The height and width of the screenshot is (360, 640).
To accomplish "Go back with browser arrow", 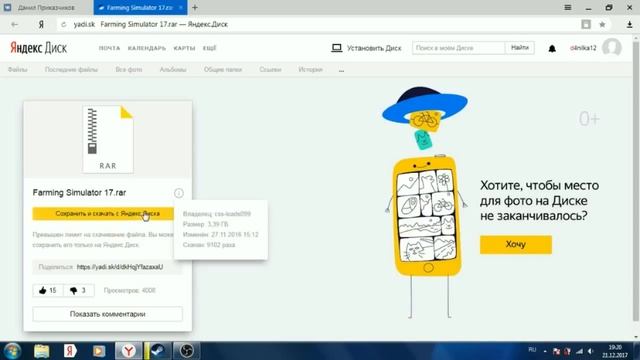I will 15,24.
